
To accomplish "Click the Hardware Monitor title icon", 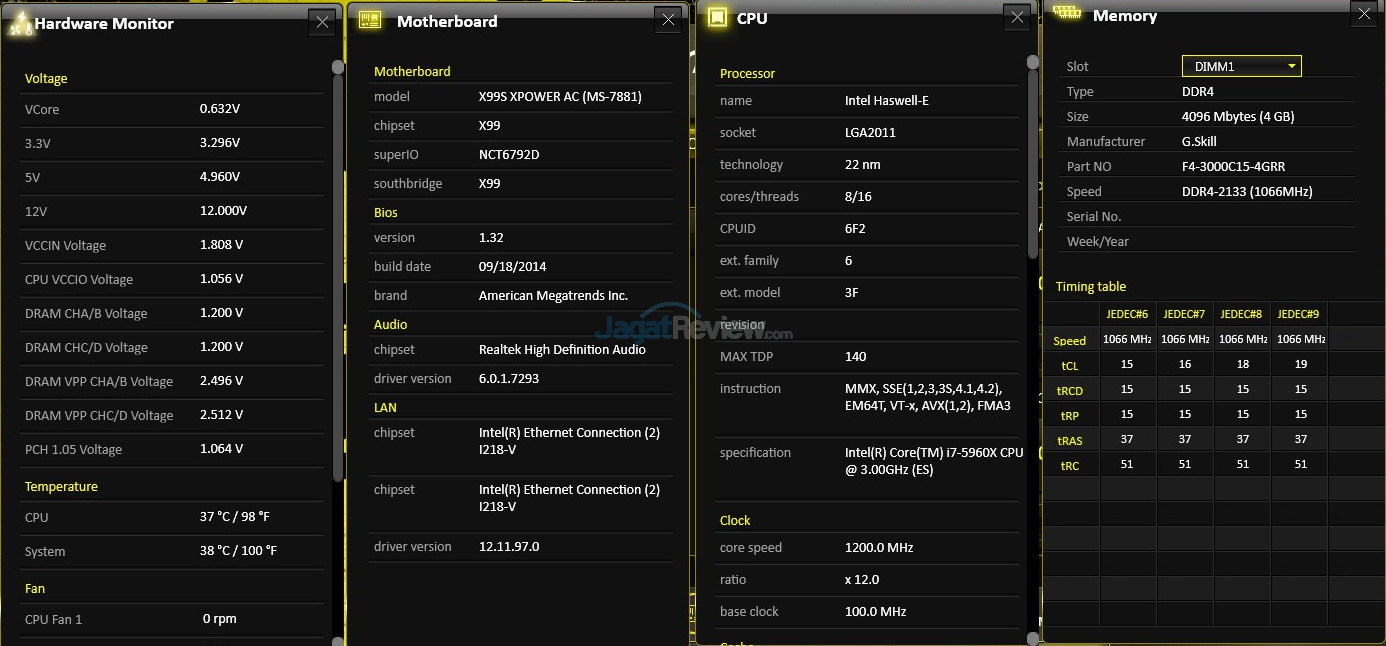I will tap(19, 24).
